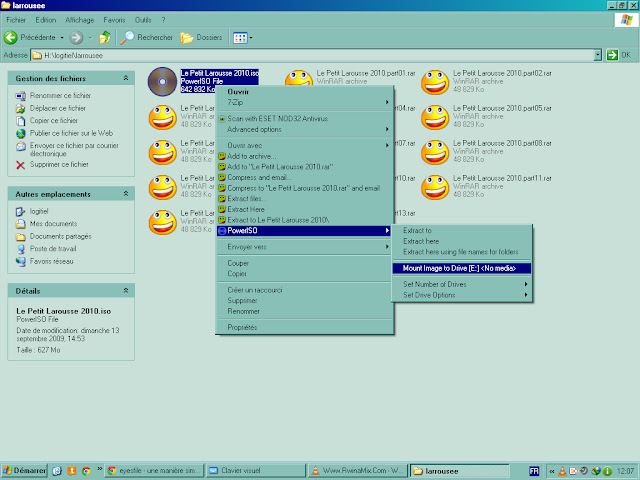This screenshot has width=640, height=480.
Task: Open the logitiel folder icon in Autres emplacements
Action: pos(20,211)
